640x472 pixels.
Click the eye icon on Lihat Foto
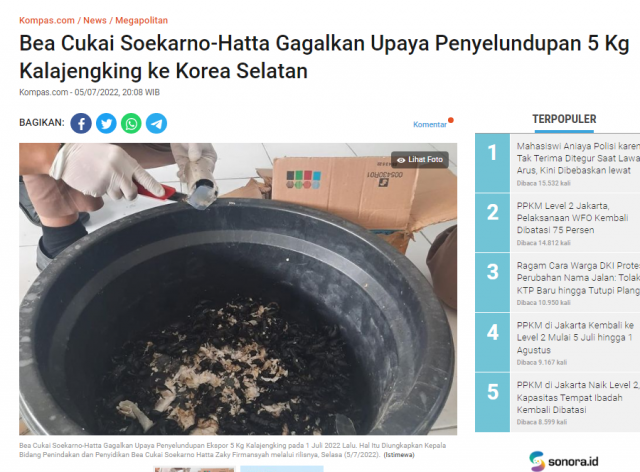click(x=401, y=160)
